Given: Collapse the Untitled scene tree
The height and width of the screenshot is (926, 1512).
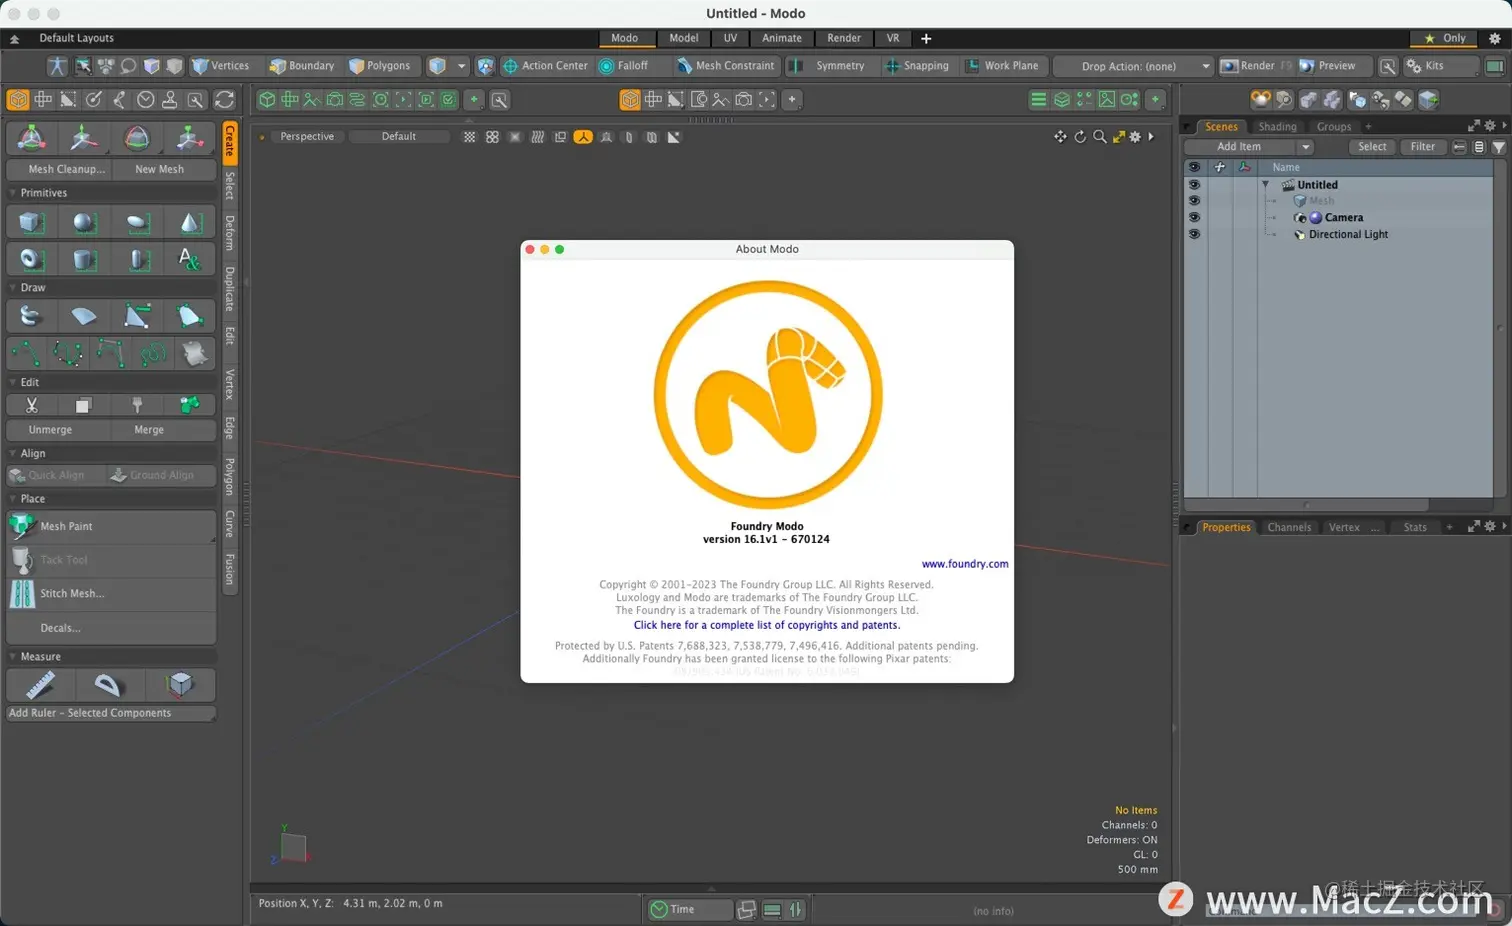Looking at the screenshot, I should click(x=1266, y=185).
